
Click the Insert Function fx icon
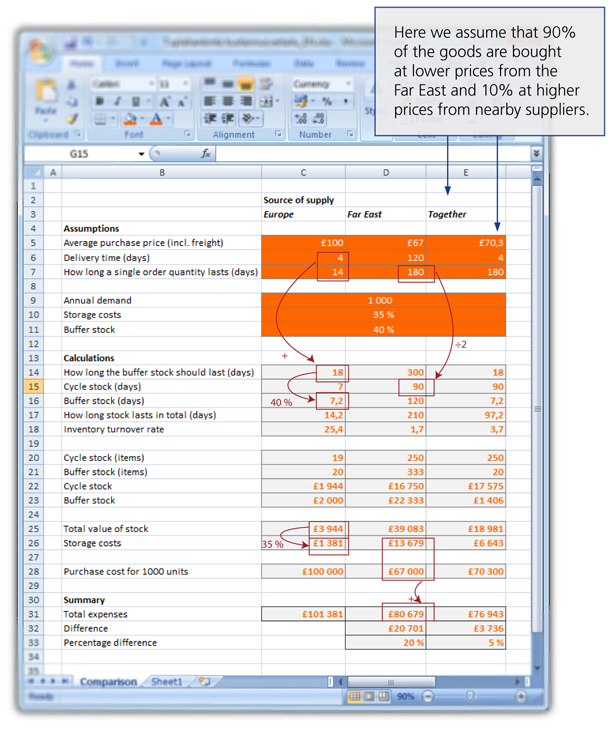coord(205,153)
